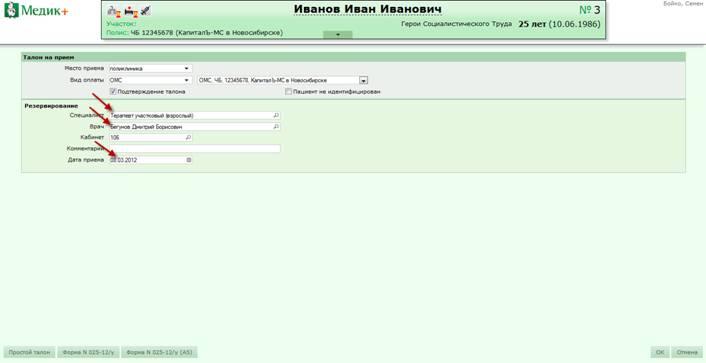Click the syringe icon in patient header

tap(145, 11)
